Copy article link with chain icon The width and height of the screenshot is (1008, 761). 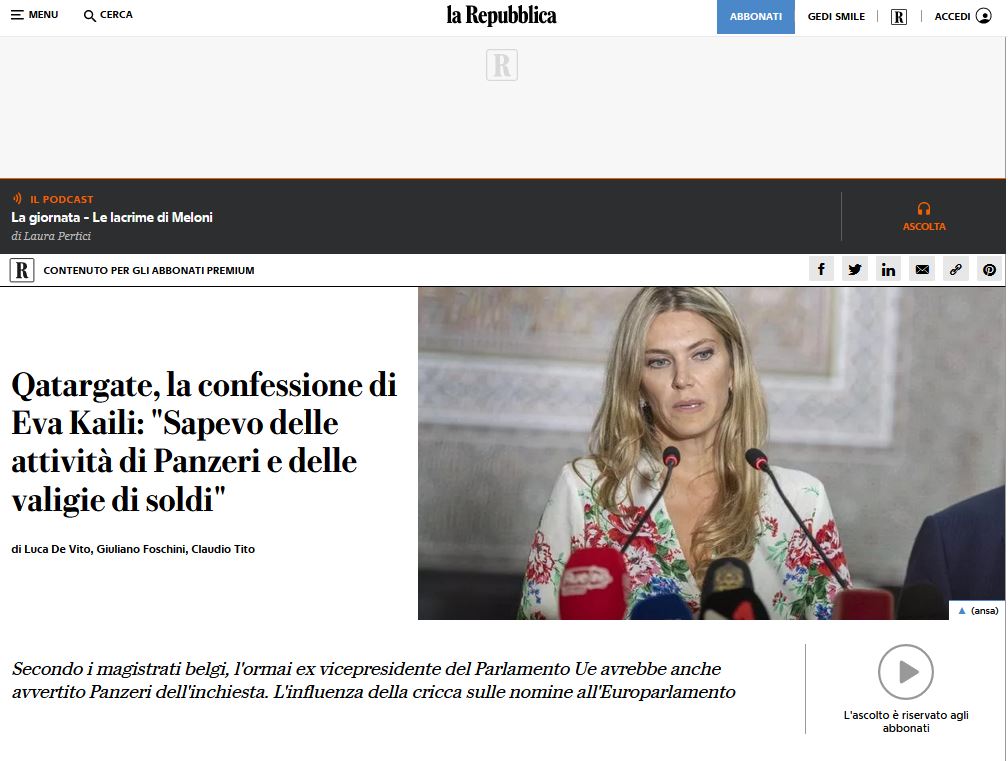coord(956,269)
